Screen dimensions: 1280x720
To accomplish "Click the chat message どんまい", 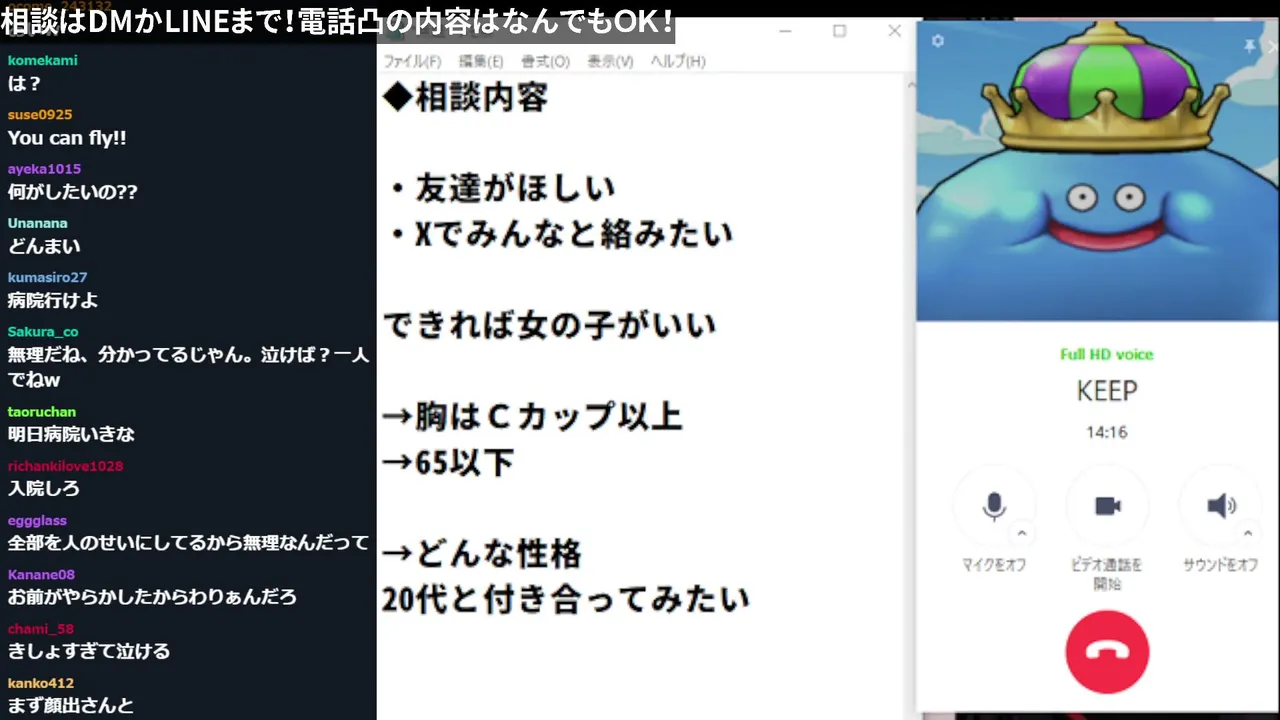I will [44, 246].
